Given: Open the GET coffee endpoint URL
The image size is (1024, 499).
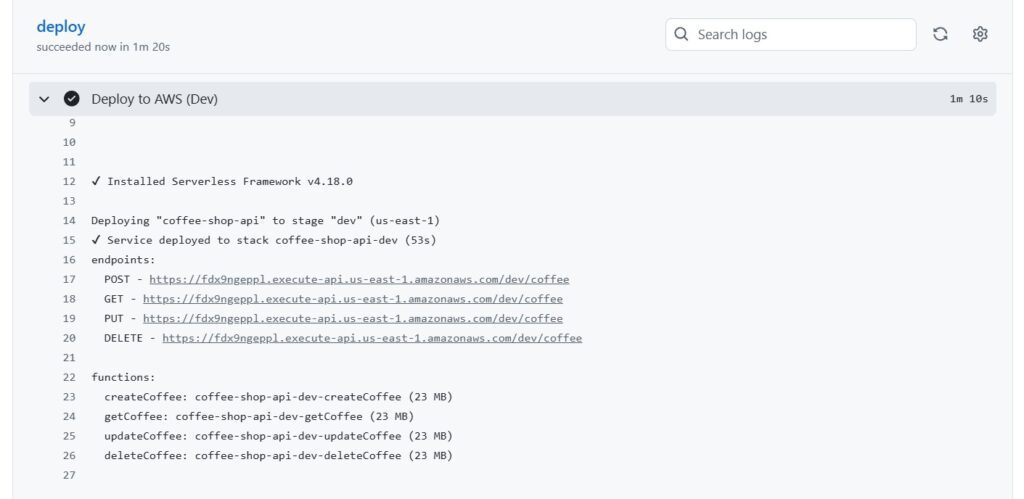Looking at the screenshot, I should click(353, 299).
